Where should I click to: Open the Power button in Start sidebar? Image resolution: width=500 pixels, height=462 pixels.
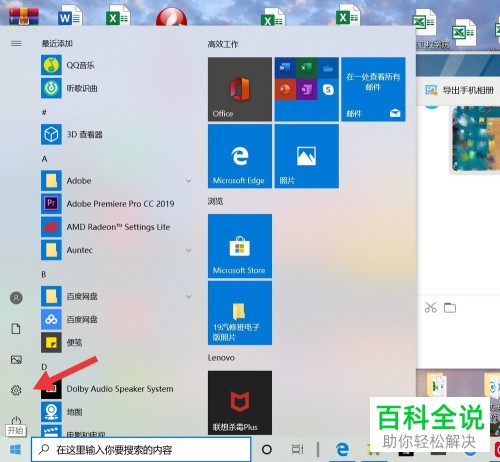coord(16,421)
